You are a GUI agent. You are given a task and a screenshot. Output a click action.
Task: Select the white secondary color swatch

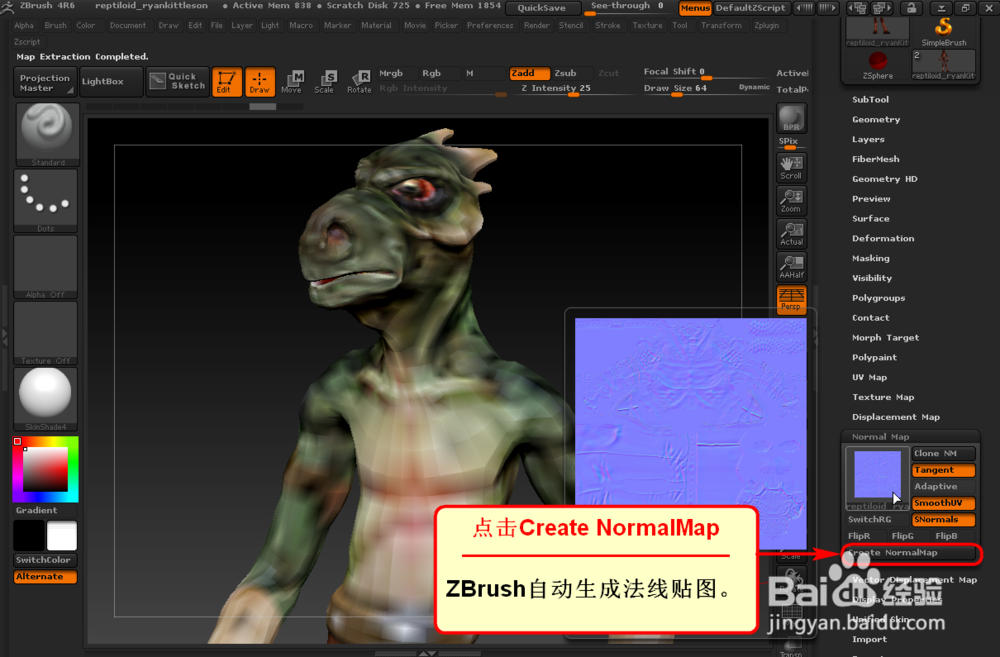click(62, 536)
